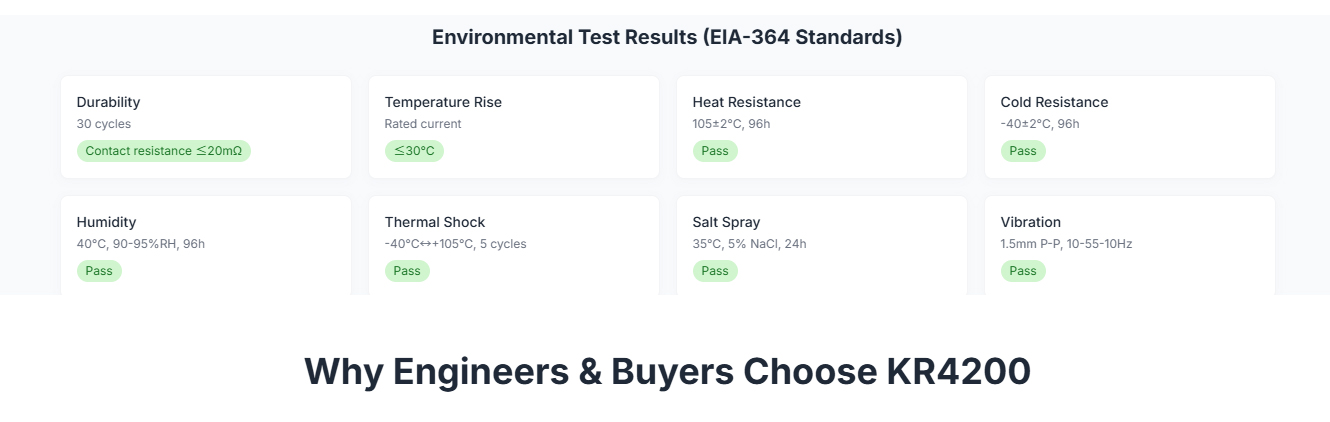Click the ≤30°C result badge

click(x=414, y=151)
